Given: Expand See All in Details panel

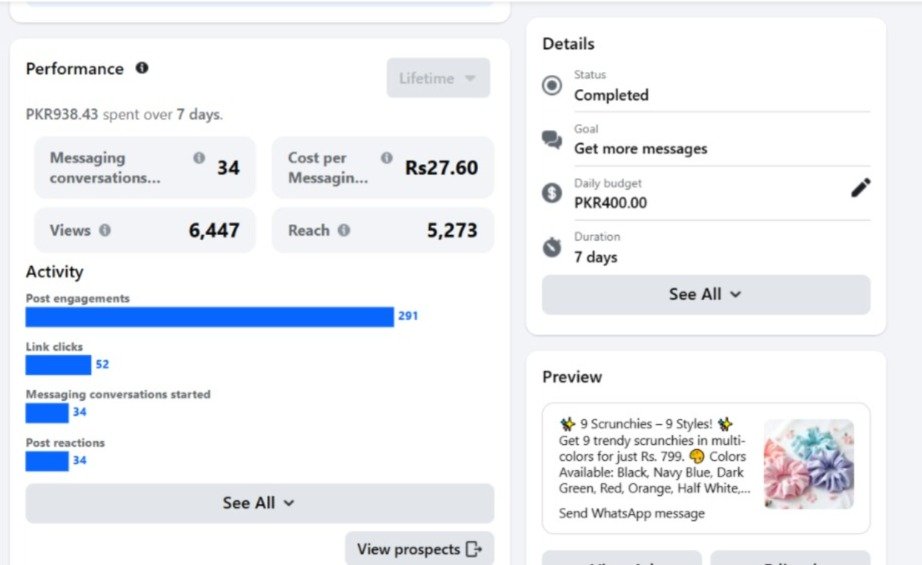Looking at the screenshot, I should pos(705,294).
